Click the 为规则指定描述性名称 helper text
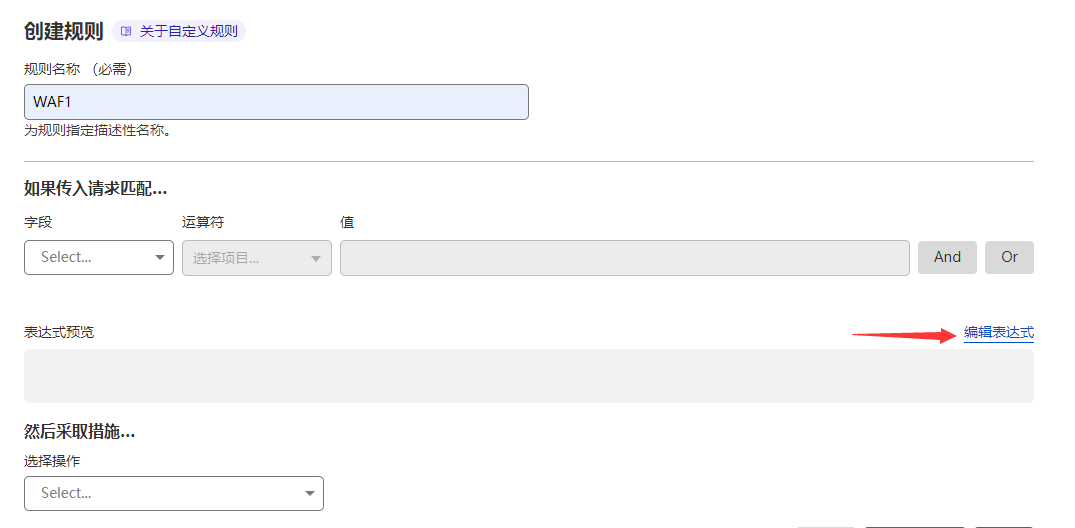Screen dimensions: 1075x528 (97, 130)
